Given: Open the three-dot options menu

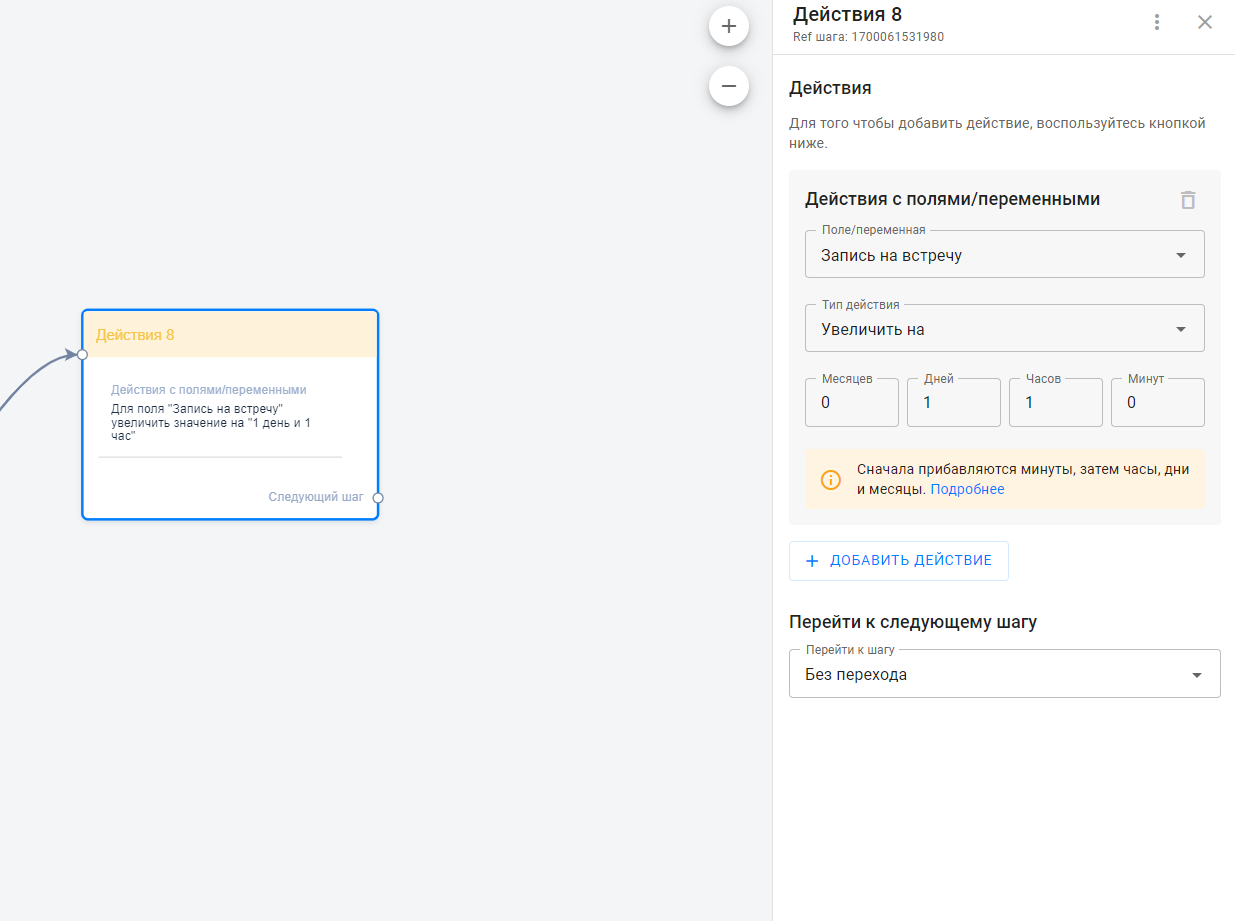Looking at the screenshot, I should coord(1157,22).
